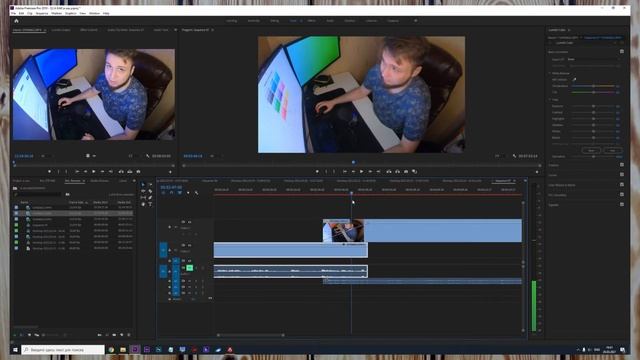Select the Hand tool
This screenshot has height=360, width=640.
tap(143, 204)
